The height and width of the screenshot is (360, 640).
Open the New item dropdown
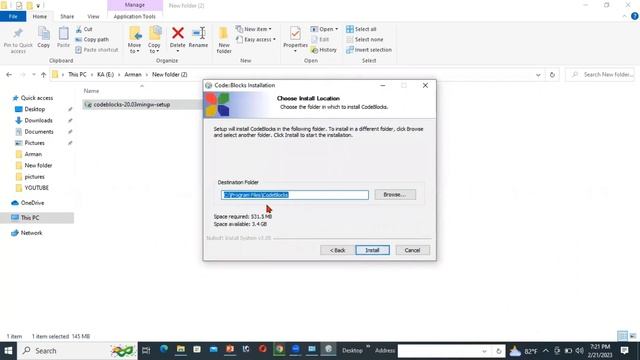pyautogui.click(x=253, y=29)
